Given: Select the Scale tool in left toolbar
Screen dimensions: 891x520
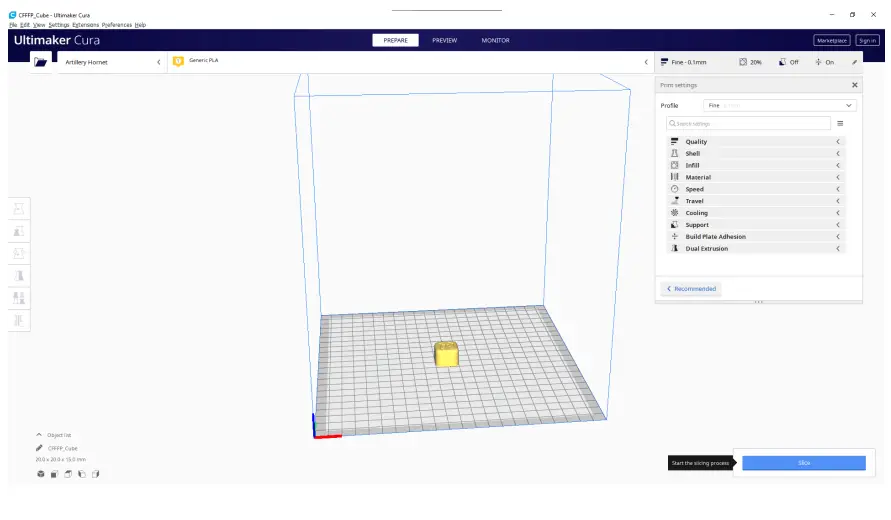Looking at the screenshot, I should coord(19,231).
